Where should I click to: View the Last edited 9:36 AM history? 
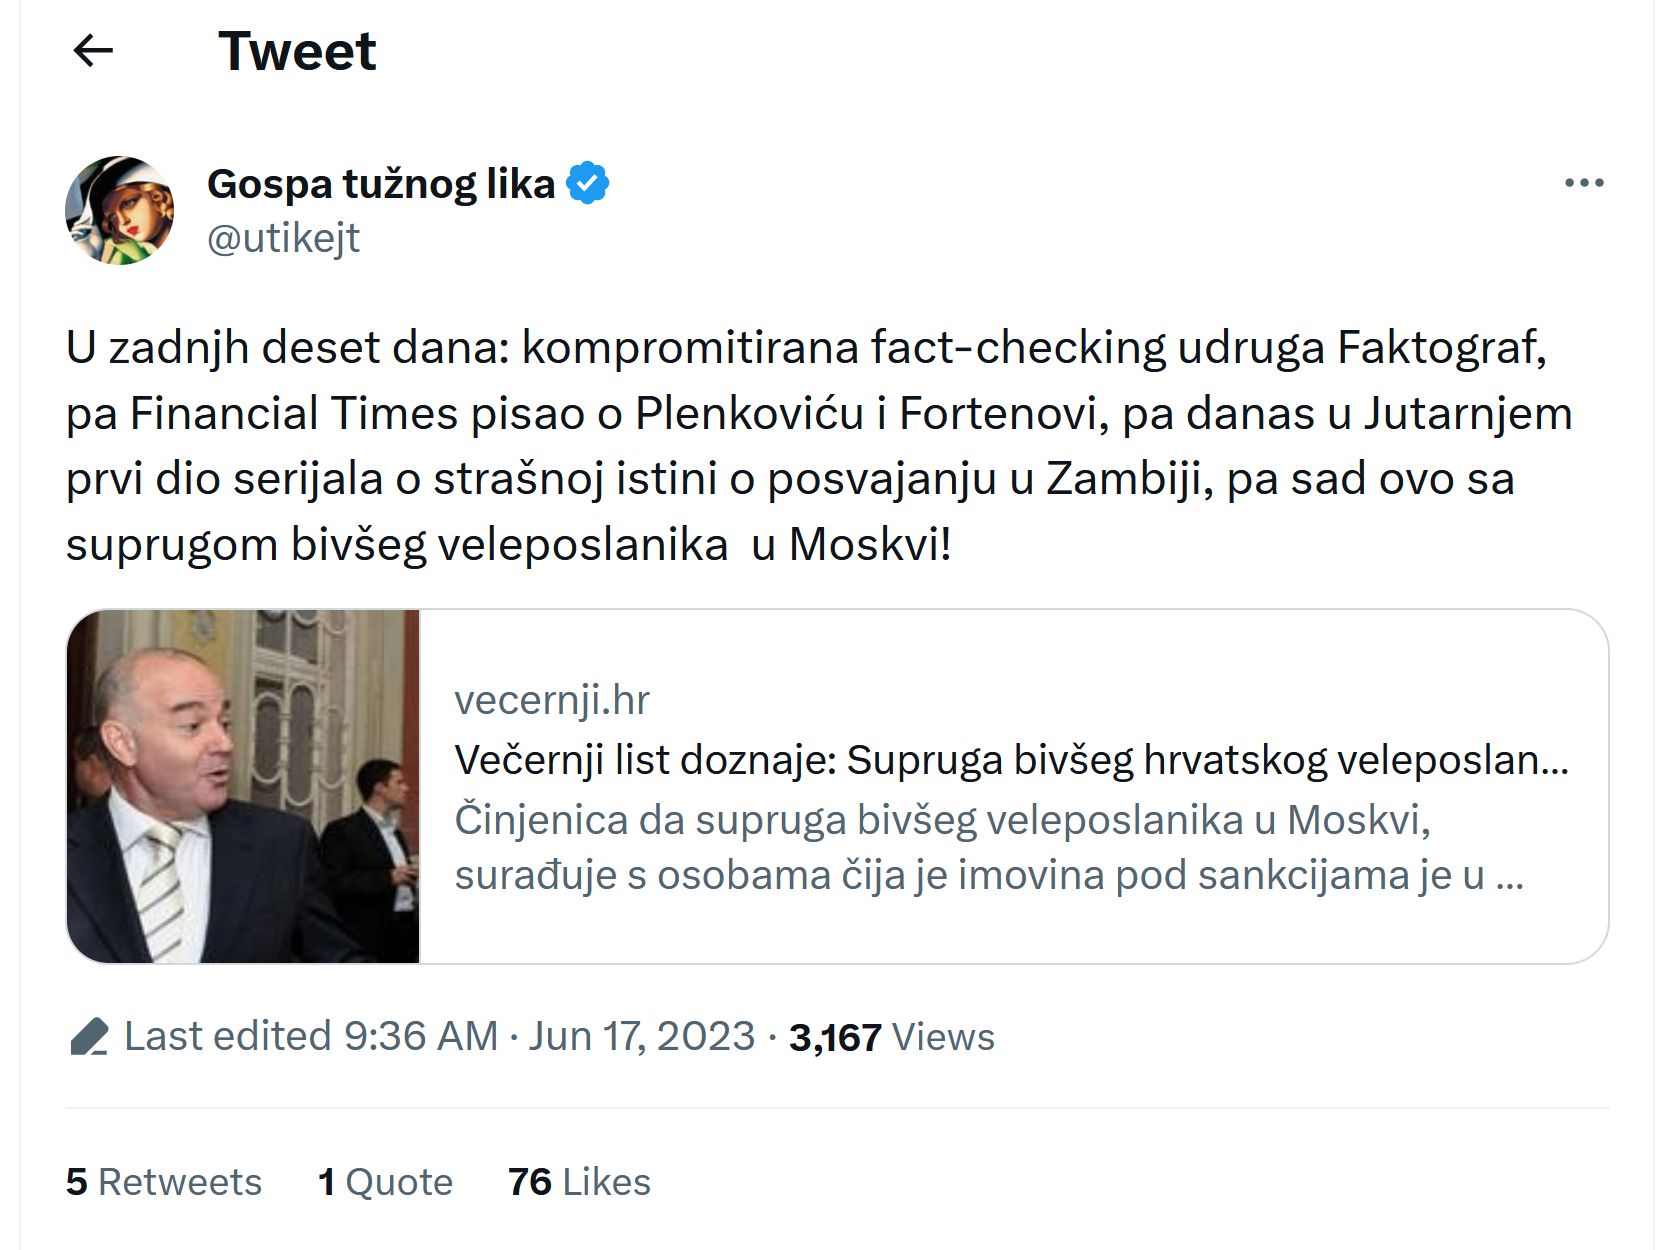(311, 1036)
